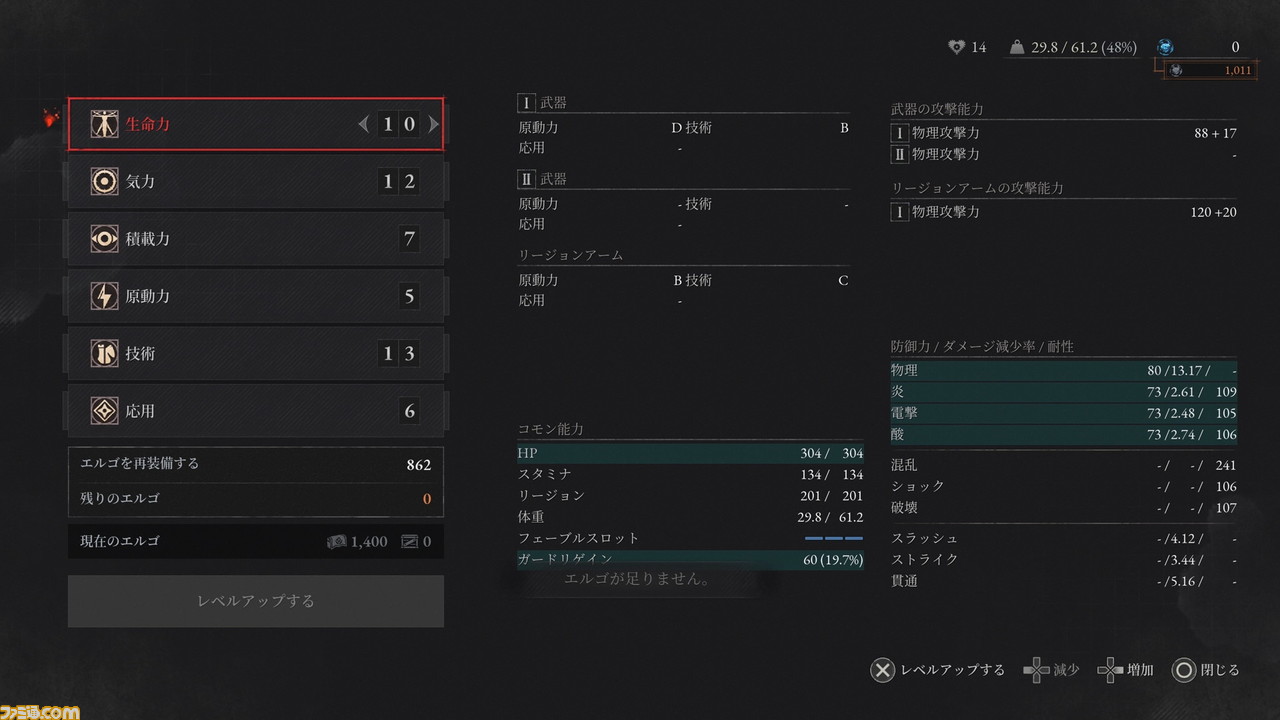Select the 原動力 lightning stat icon
Screen dimensions: 1280x720
click(x=104, y=296)
